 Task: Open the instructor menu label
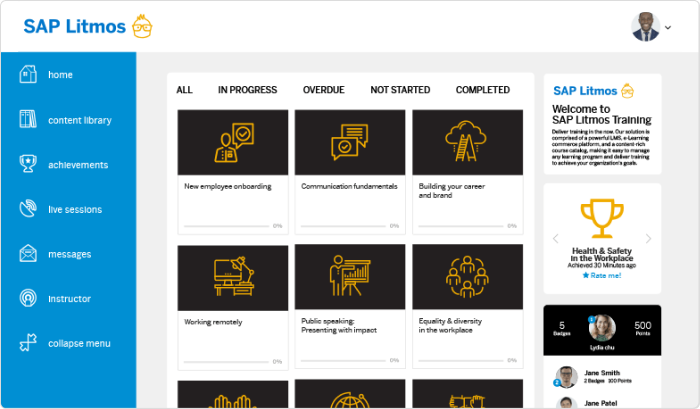click(69, 299)
